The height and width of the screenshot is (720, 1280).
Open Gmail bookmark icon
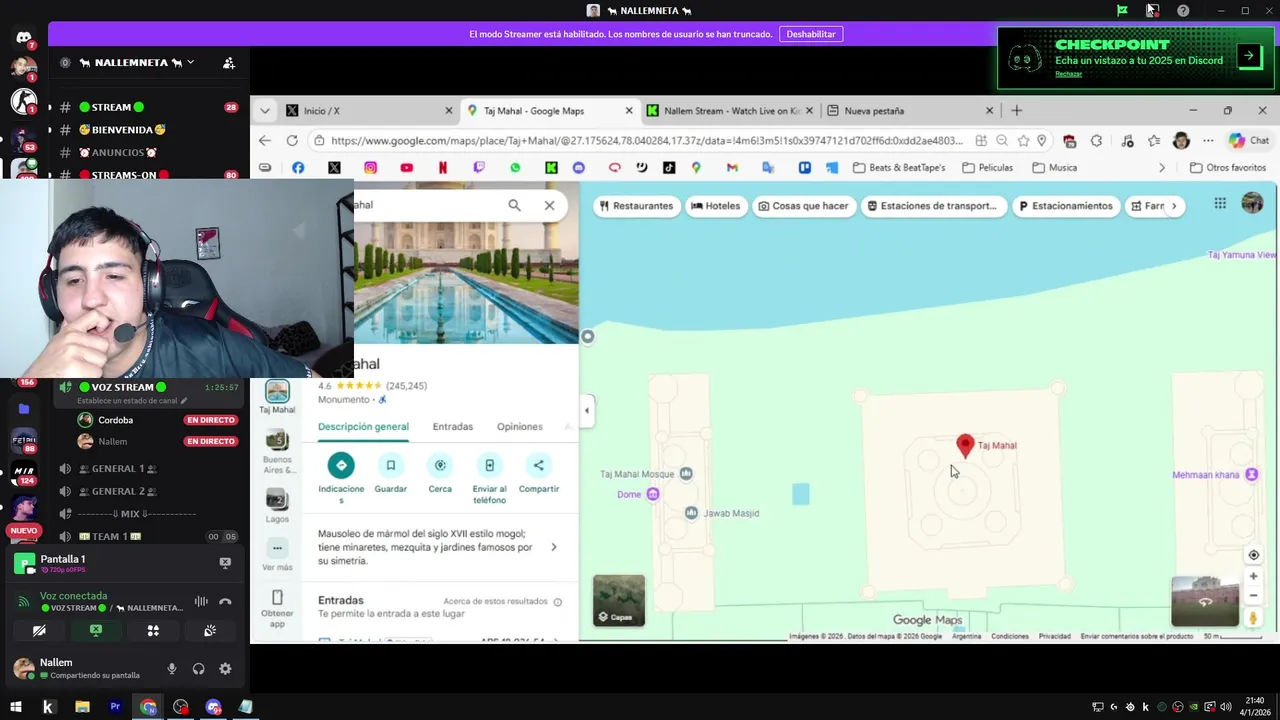click(732, 168)
